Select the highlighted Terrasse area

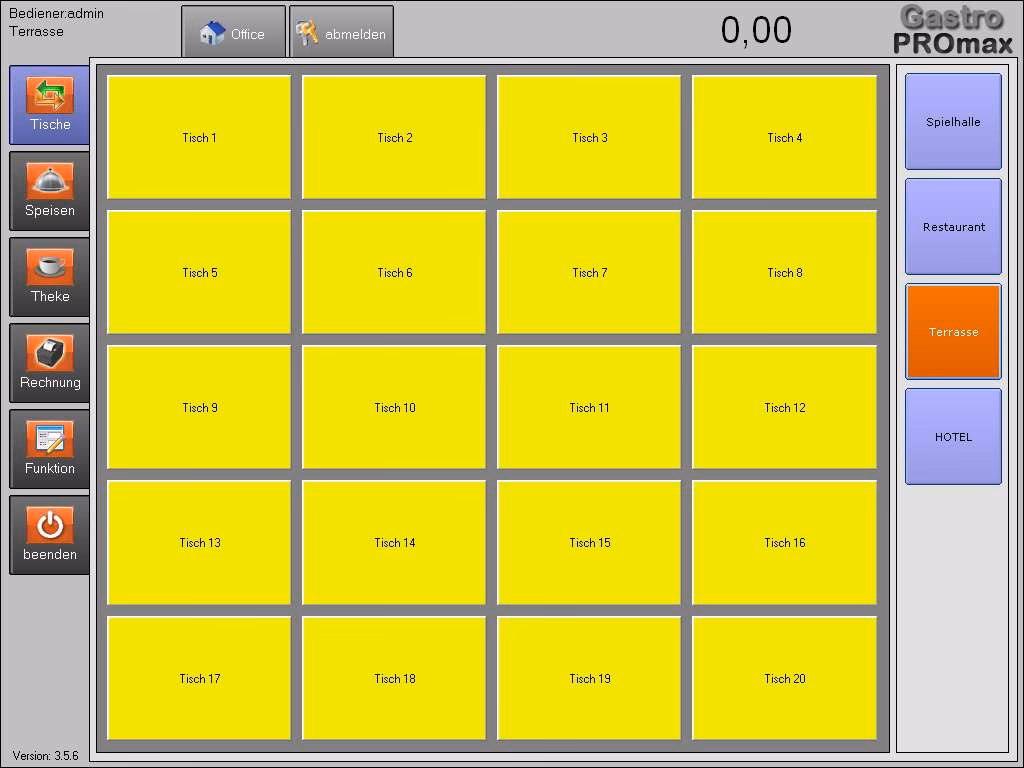tap(953, 332)
